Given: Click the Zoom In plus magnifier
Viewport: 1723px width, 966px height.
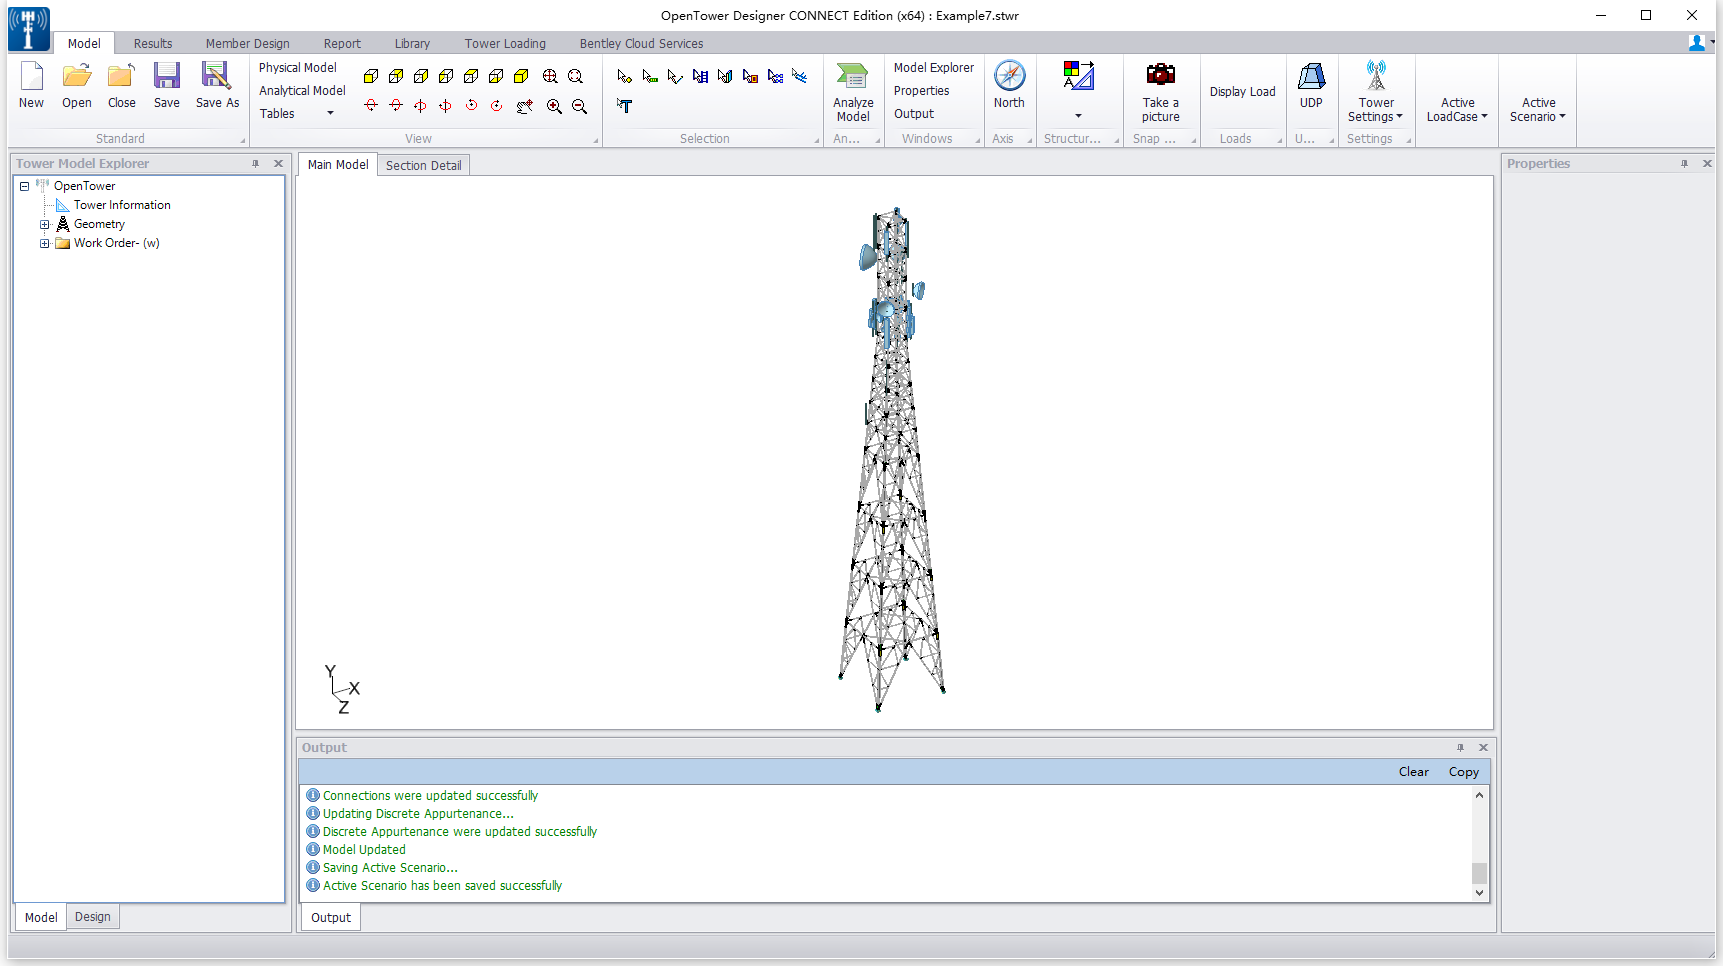Looking at the screenshot, I should coord(554,106).
